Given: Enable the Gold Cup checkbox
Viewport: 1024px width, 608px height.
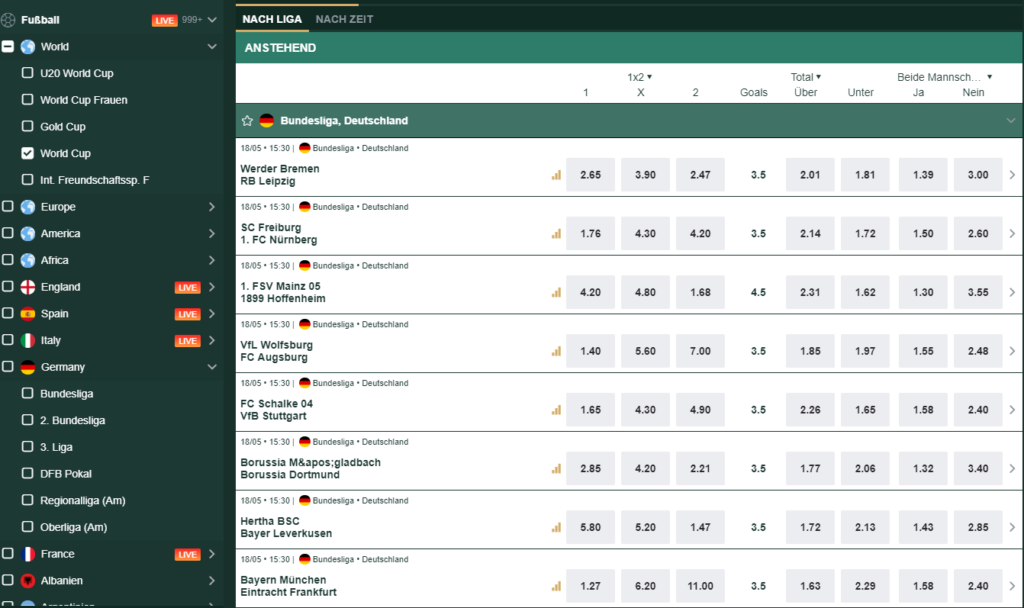Looking at the screenshot, I should coord(27,126).
